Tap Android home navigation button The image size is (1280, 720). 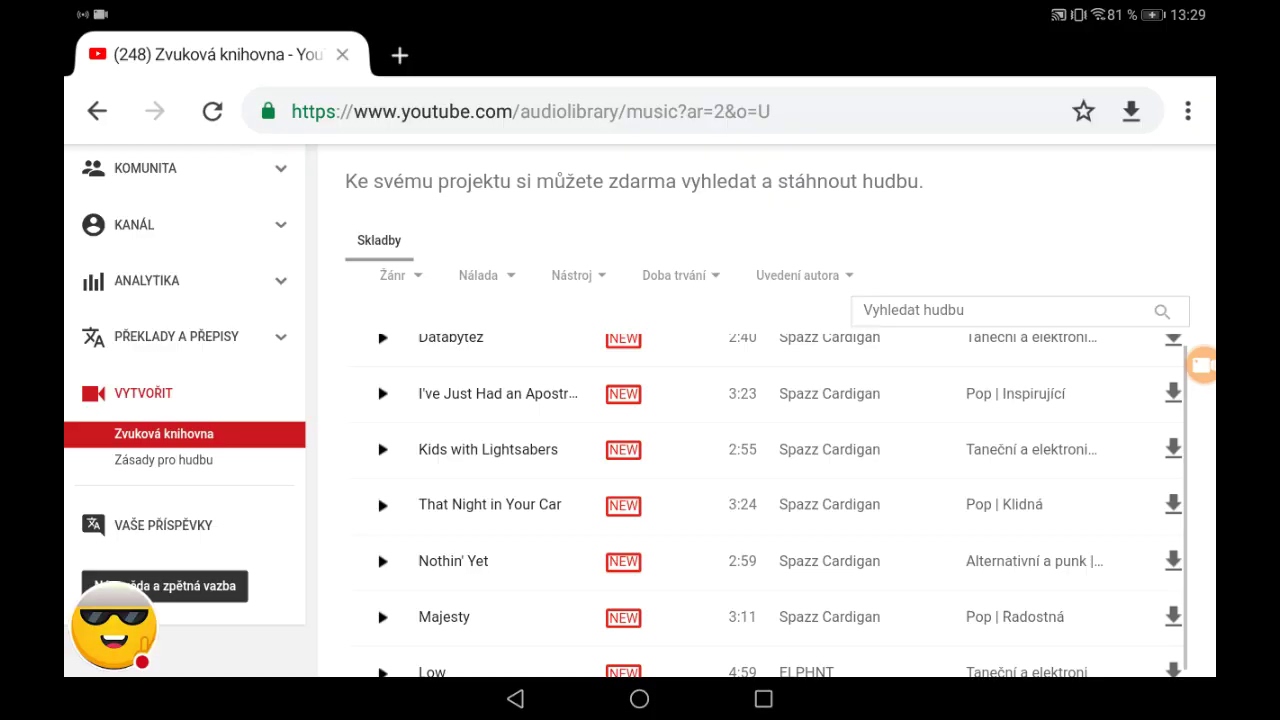[x=639, y=699]
